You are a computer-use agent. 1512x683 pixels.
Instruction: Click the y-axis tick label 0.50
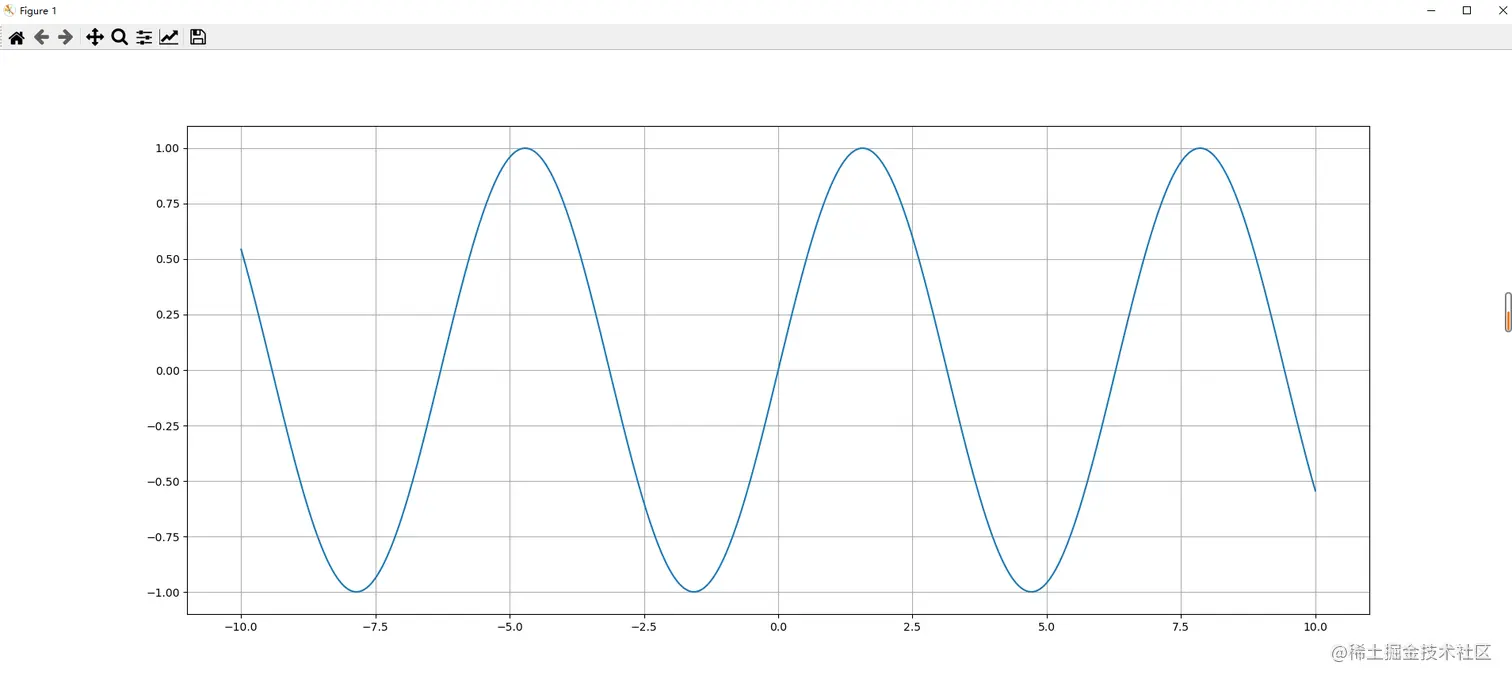click(x=166, y=259)
